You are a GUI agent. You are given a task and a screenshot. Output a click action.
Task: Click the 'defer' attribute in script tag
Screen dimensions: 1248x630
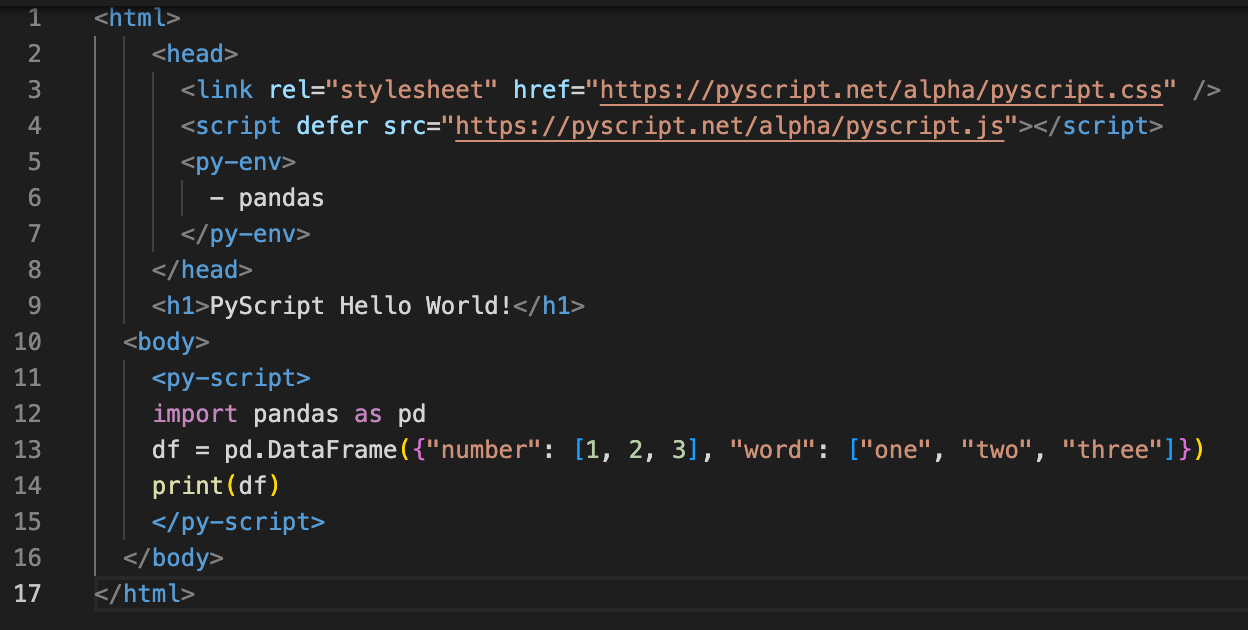[x=333, y=126]
